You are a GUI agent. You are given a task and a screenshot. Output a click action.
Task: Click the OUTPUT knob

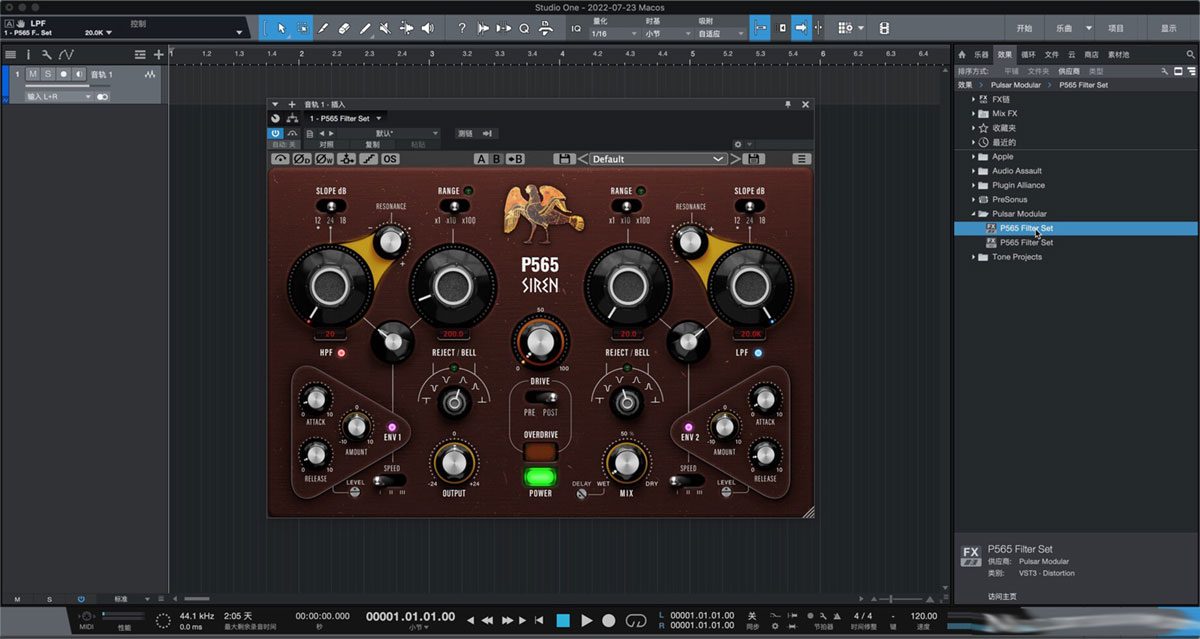[454, 462]
